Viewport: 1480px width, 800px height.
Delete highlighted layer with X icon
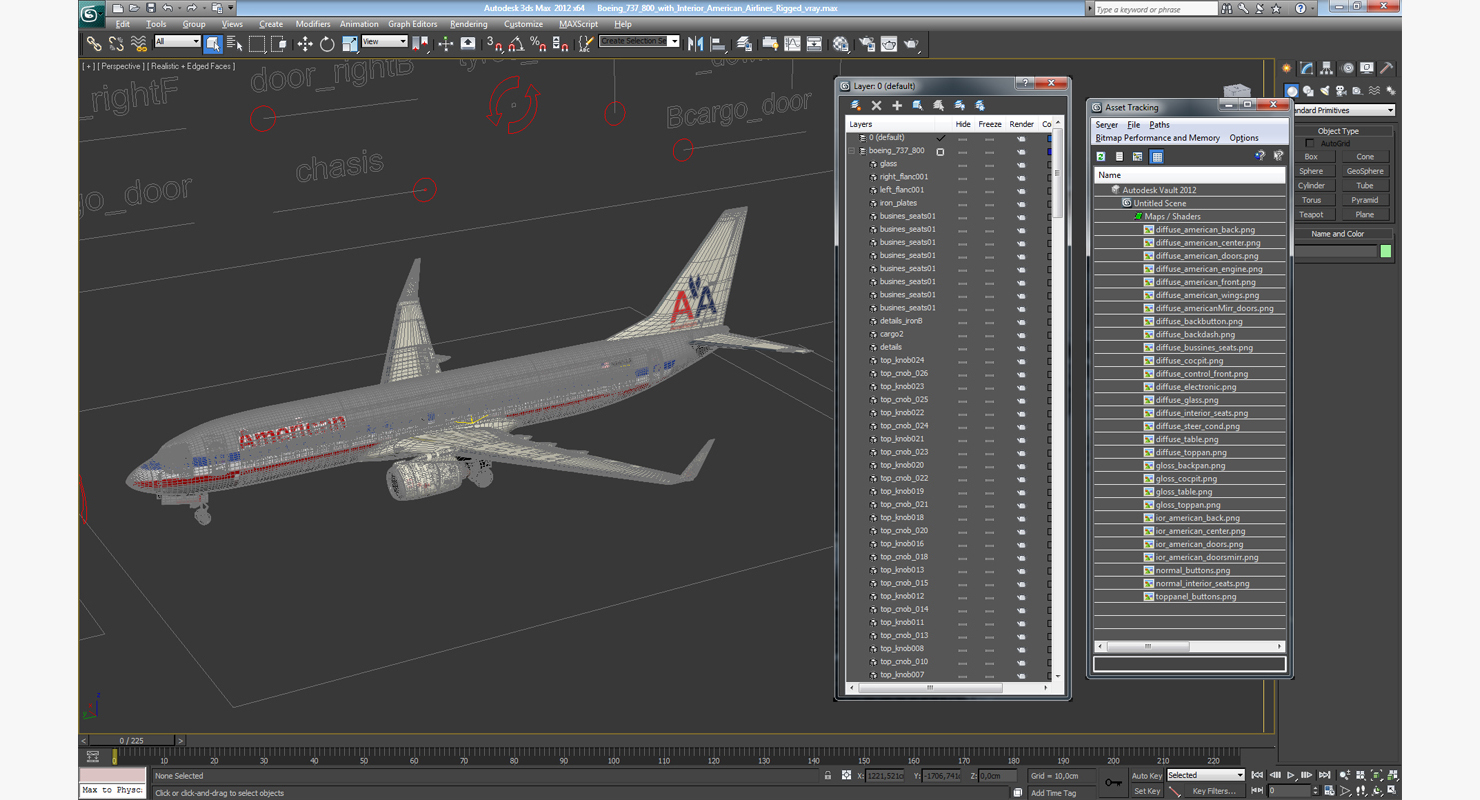tap(877, 105)
